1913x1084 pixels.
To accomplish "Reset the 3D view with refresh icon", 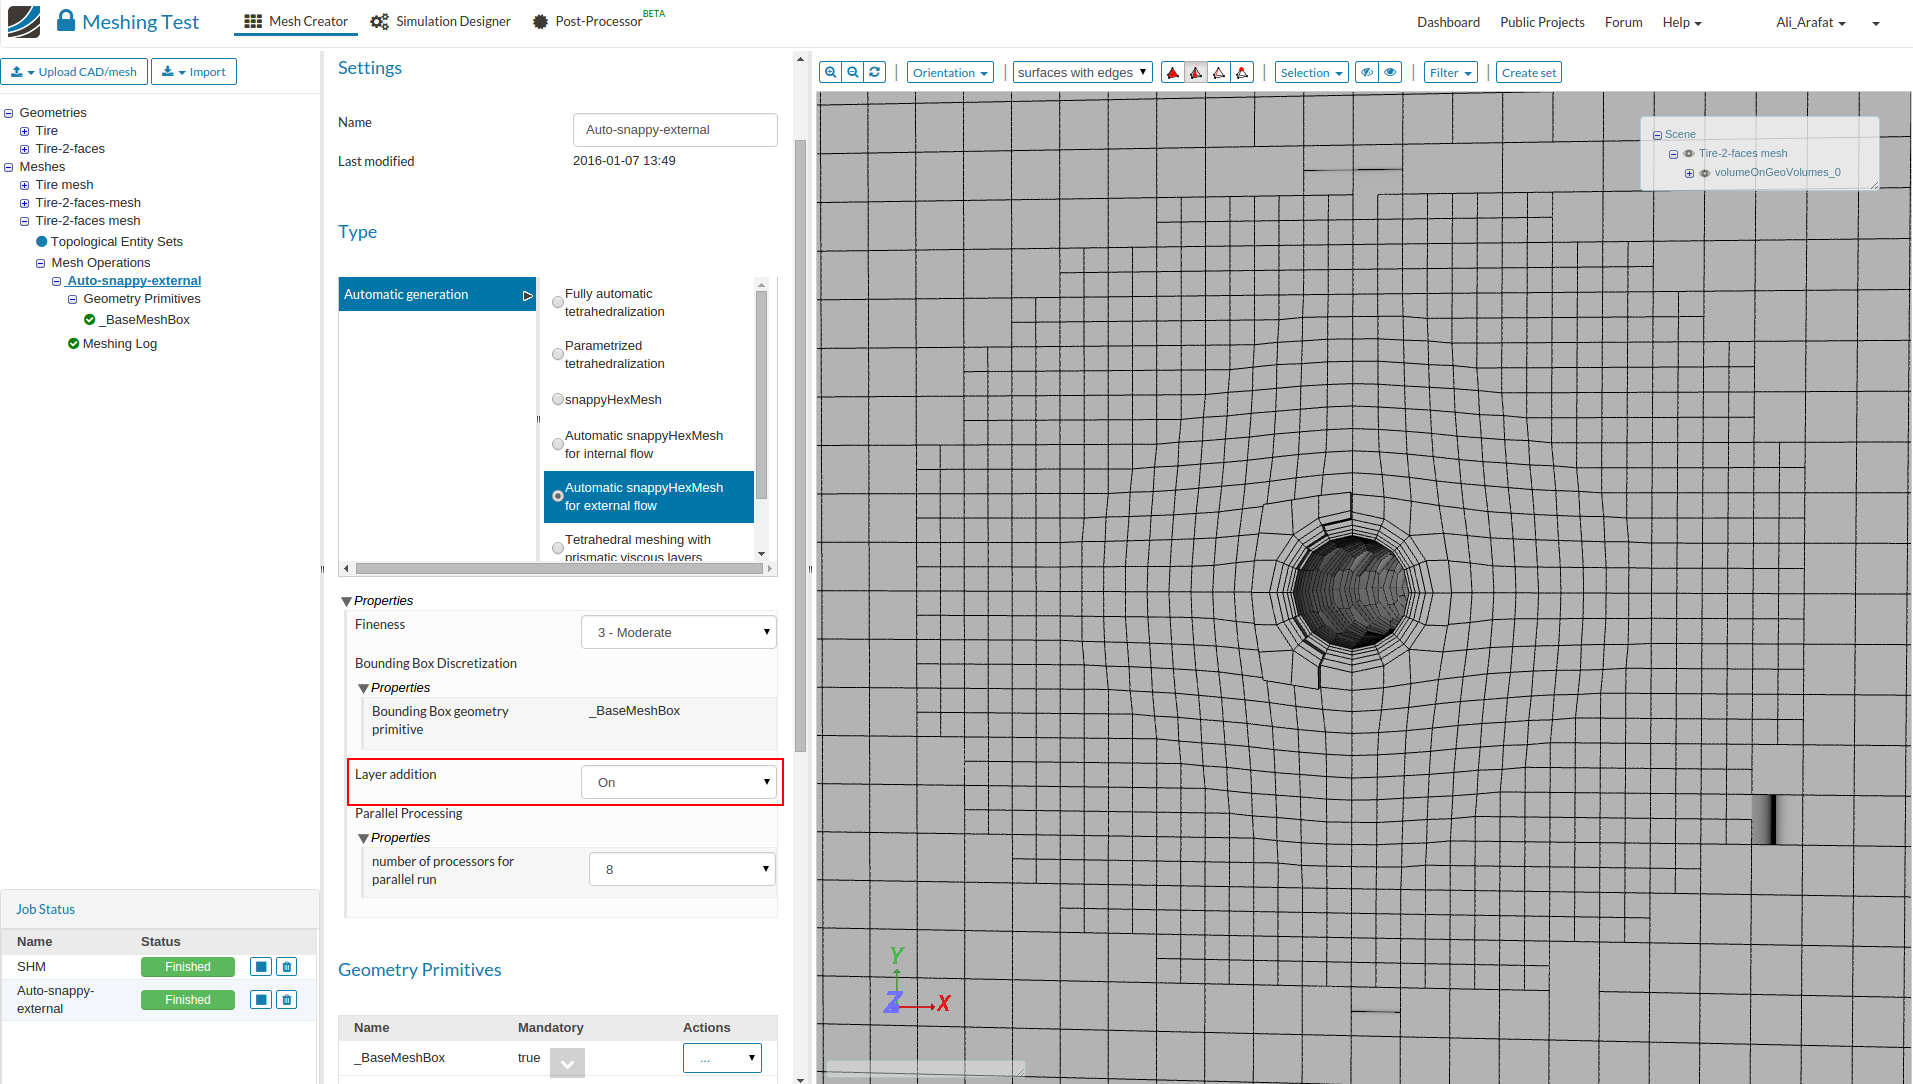I will coord(875,72).
